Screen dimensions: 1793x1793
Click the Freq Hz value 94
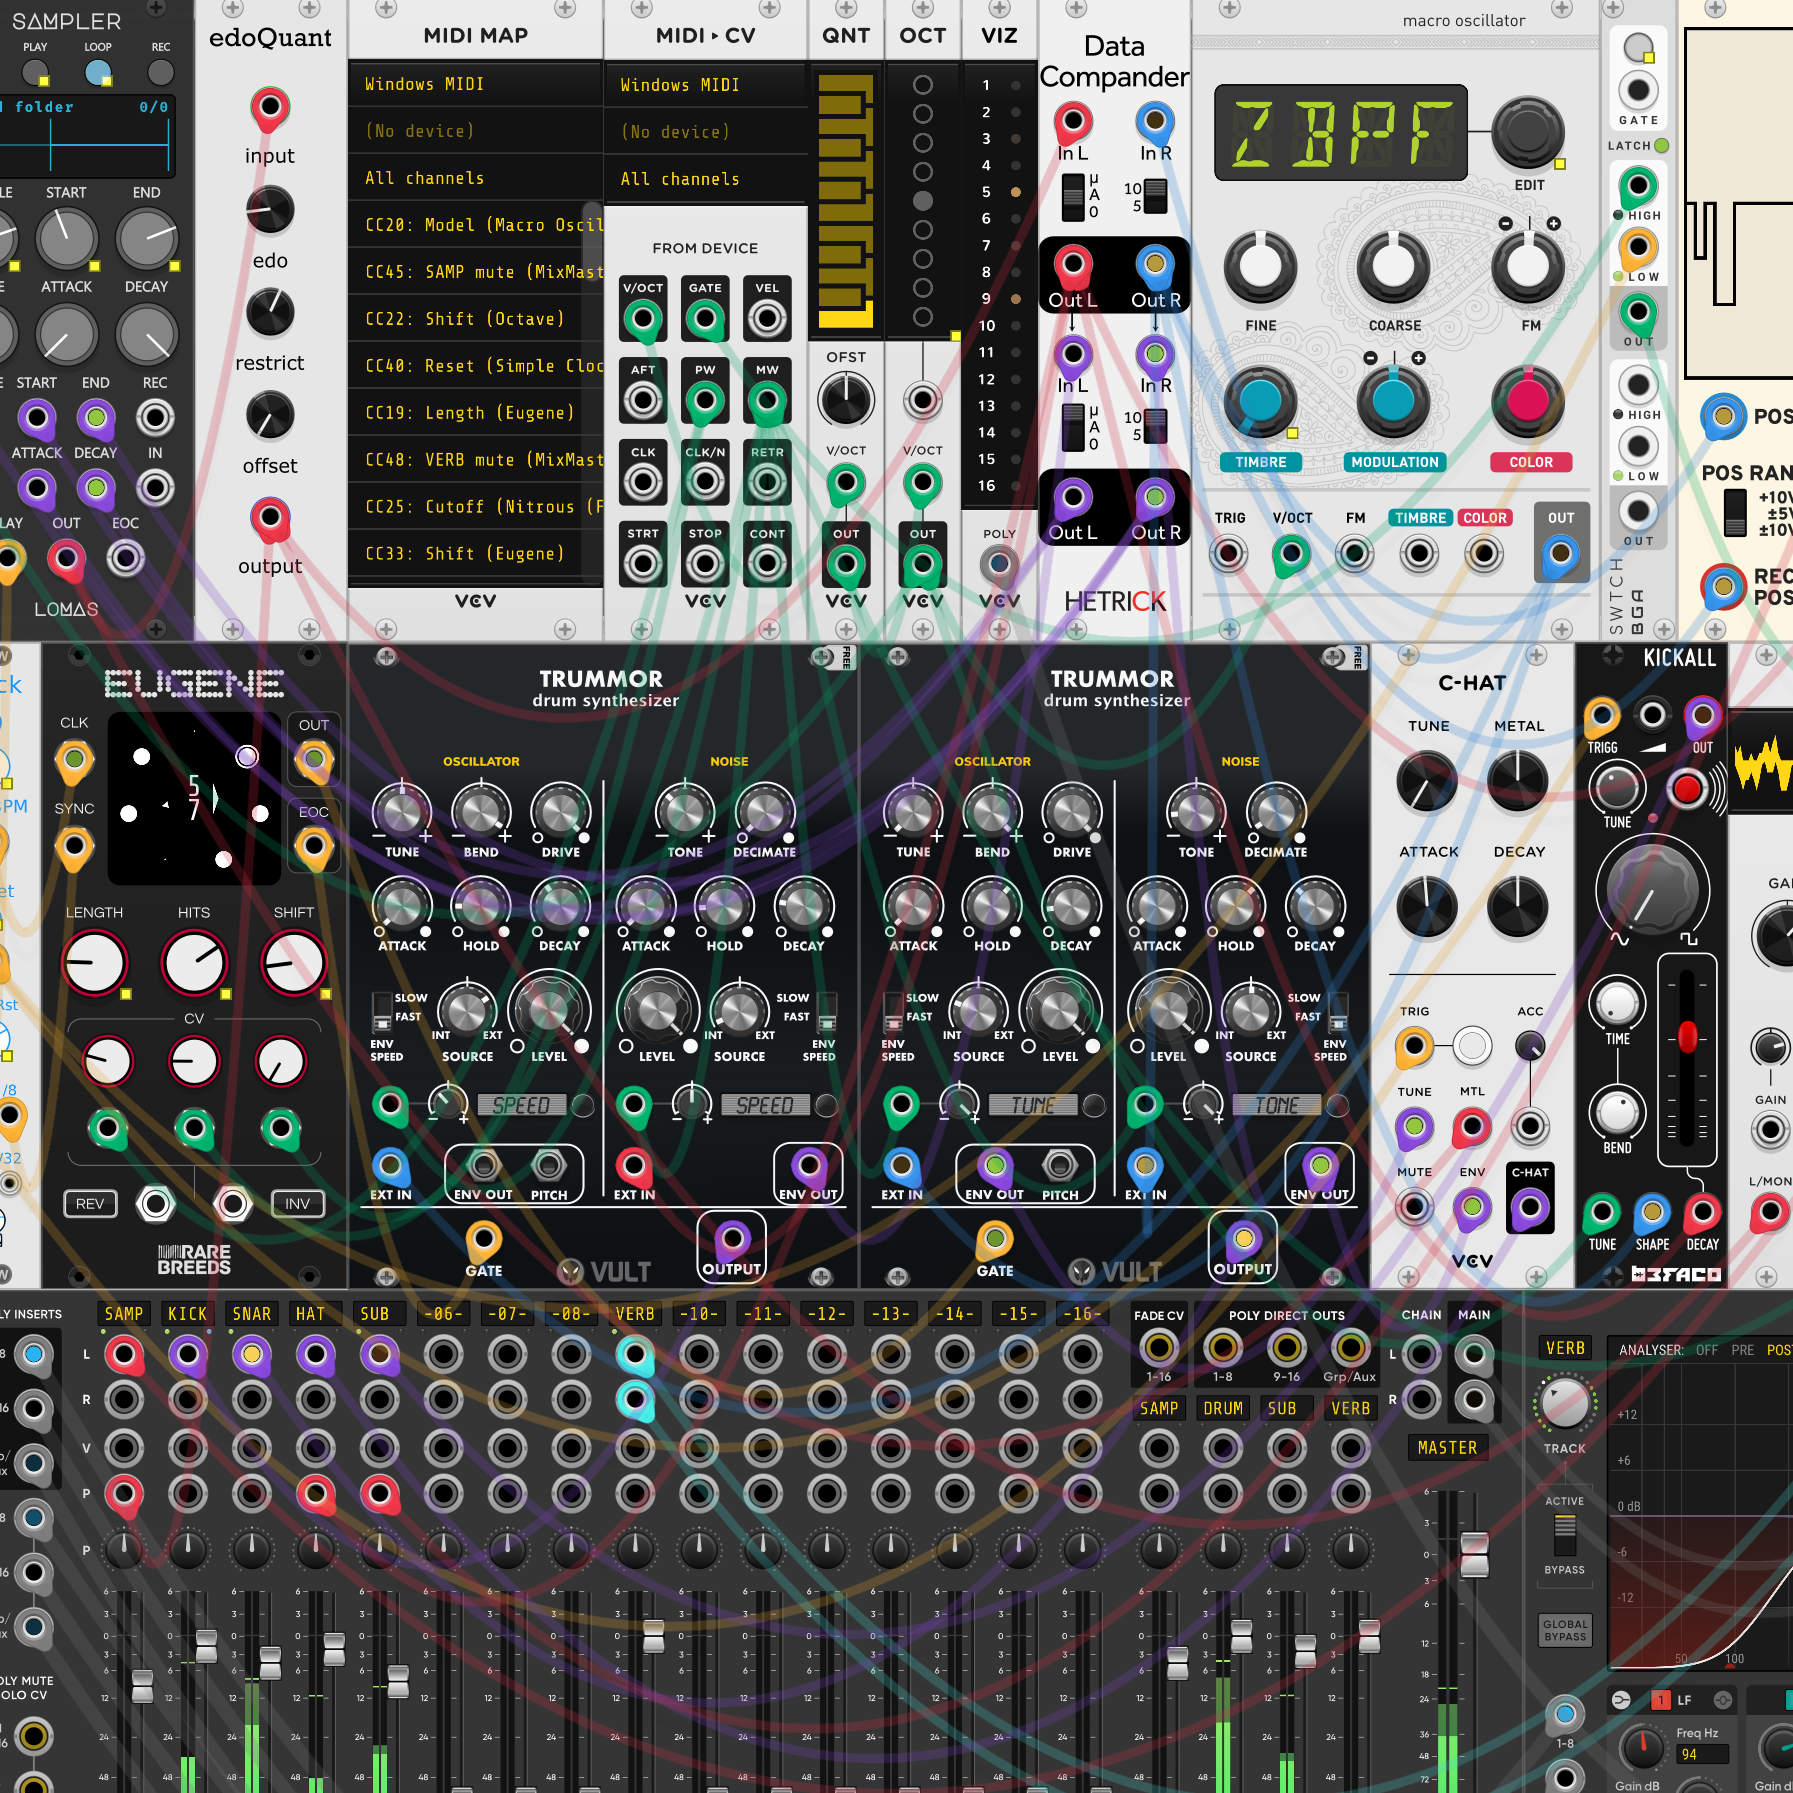click(1700, 1754)
